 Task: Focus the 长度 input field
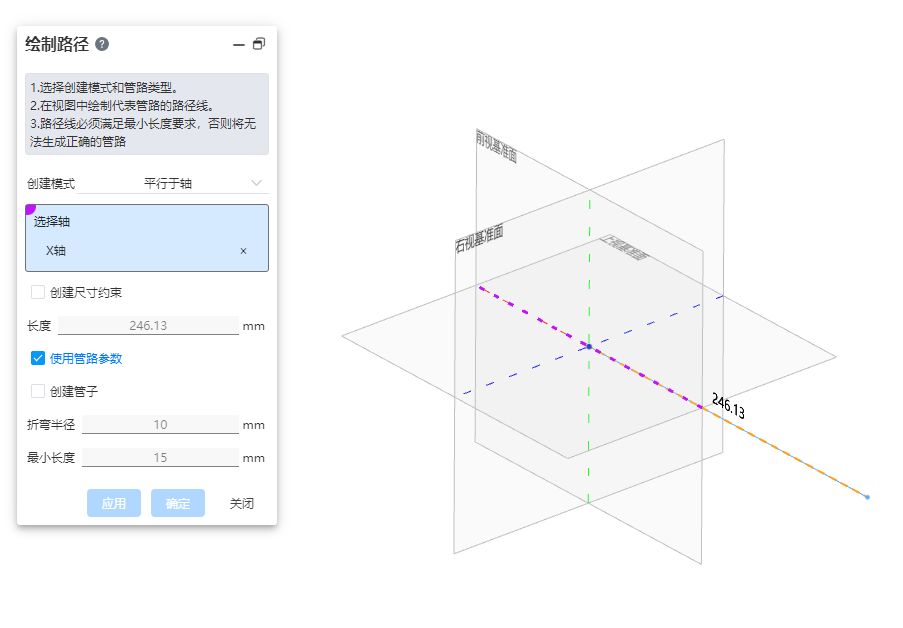[148, 325]
